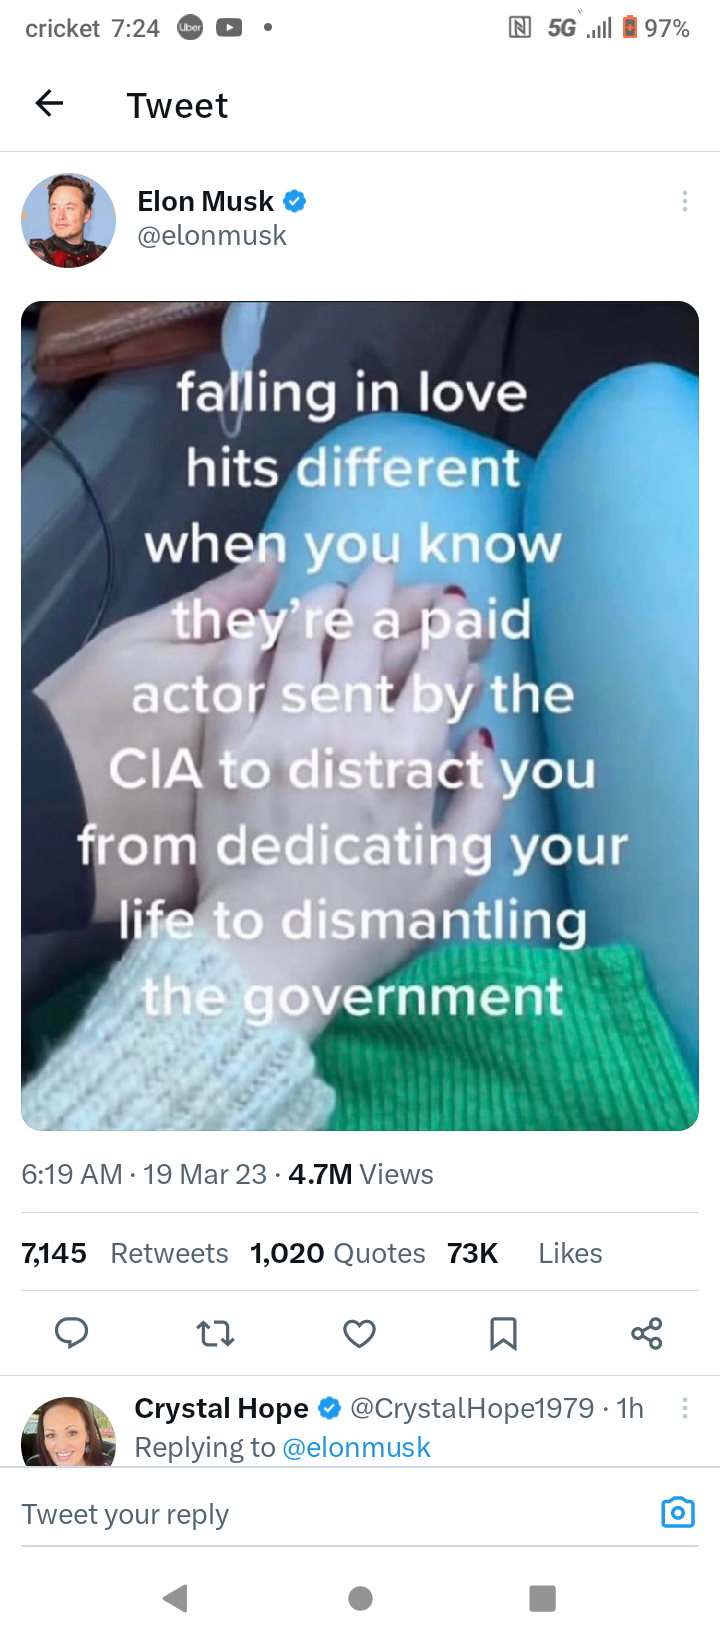Tap the @elonmusk link in reply
Screen dimensions: 720x1640
[x=357, y=1447]
